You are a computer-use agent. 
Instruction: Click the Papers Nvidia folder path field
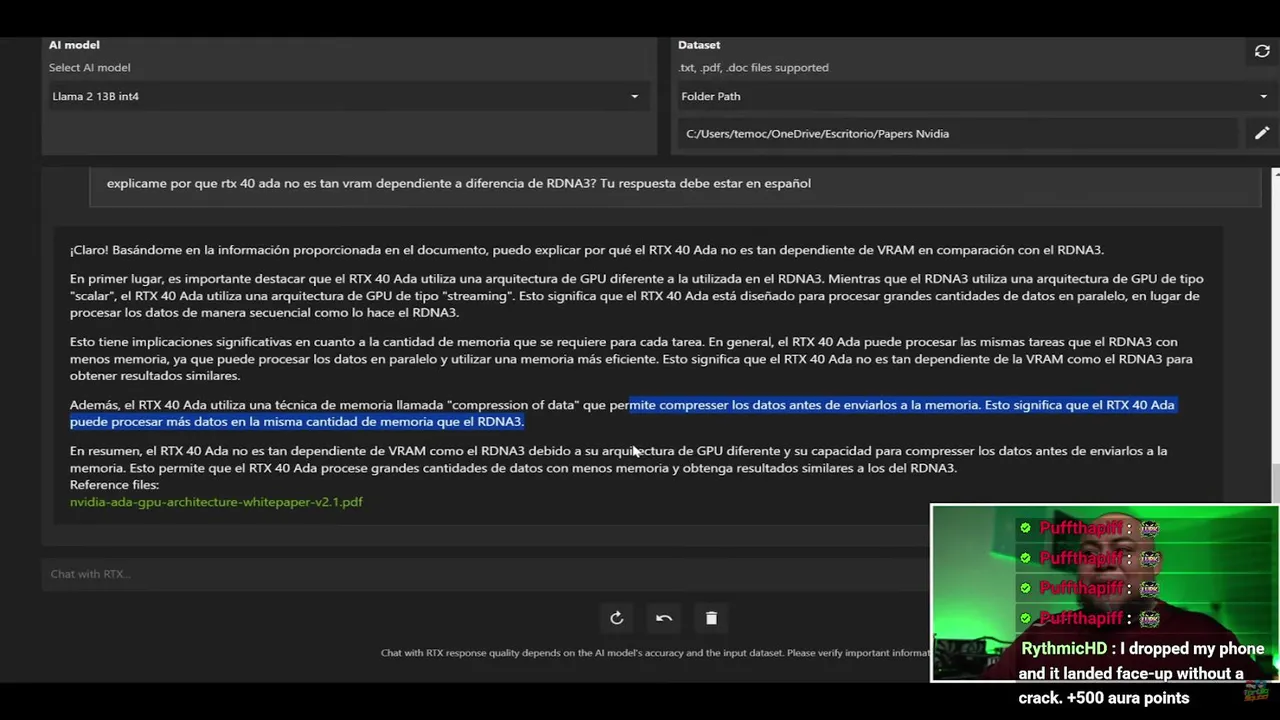click(x=958, y=133)
